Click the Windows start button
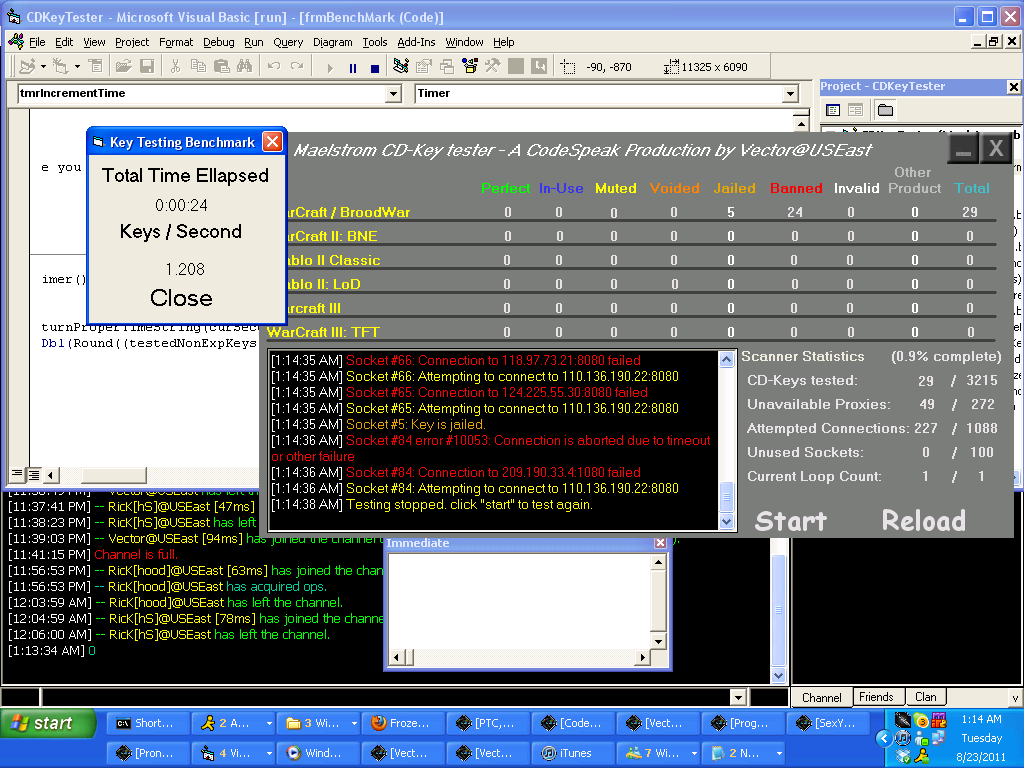The width and height of the screenshot is (1024, 768). pyautogui.click(x=49, y=724)
